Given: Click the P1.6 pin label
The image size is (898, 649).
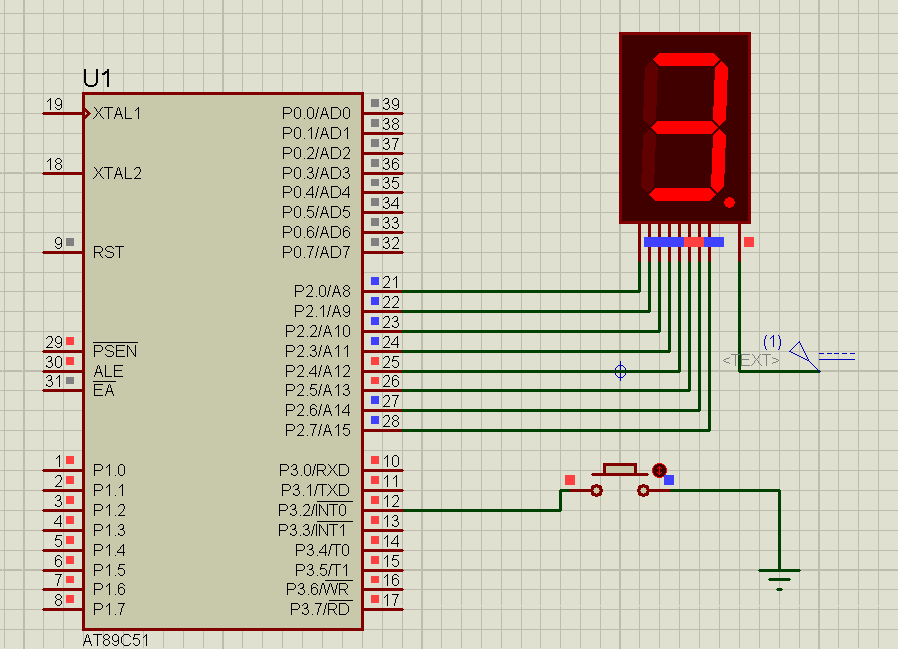Looking at the screenshot, I should pyautogui.click(x=109, y=589).
